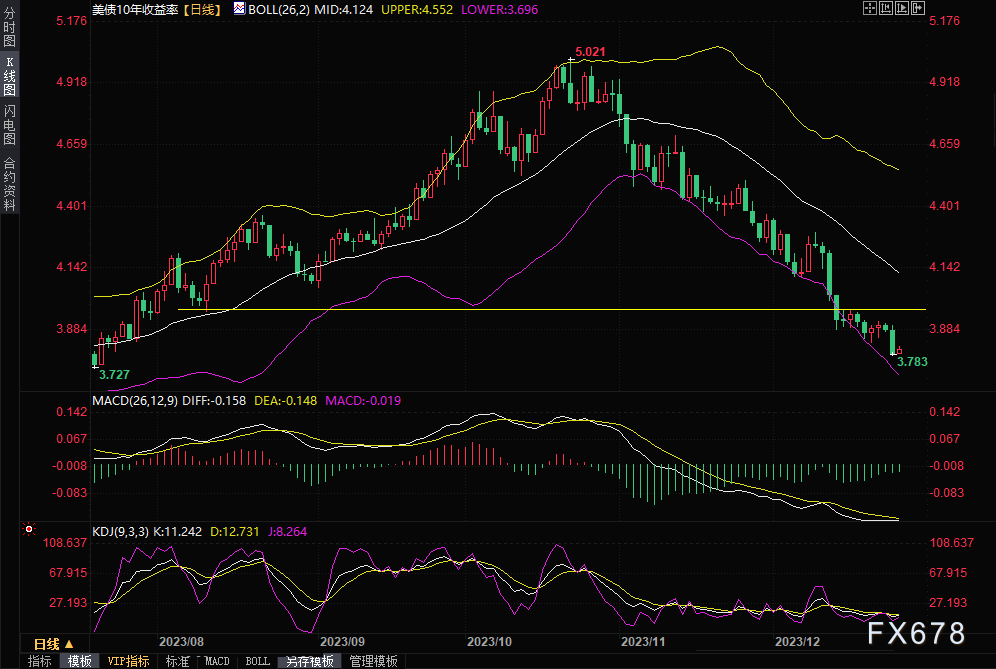Select the 模板 tab at bottom
996x669 pixels.
point(79,661)
